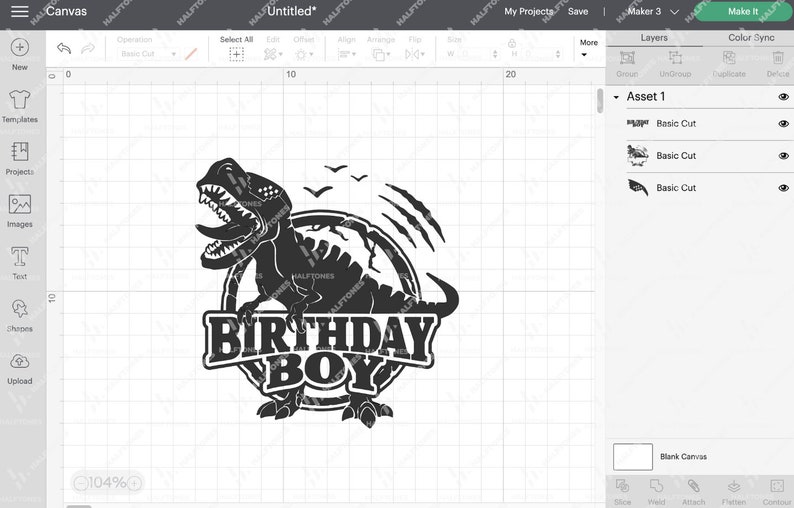This screenshot has width=794, height=508.
Task: Collapse the Asset 1 group
Action: [616, 97]
